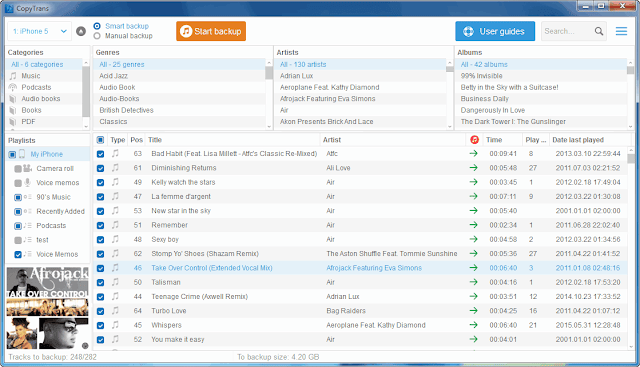Viewport: 640px width, 367px height.
Task: Open the iPhone 5 device dropdown
Action: pyautogui.click(x=39, y=31)
